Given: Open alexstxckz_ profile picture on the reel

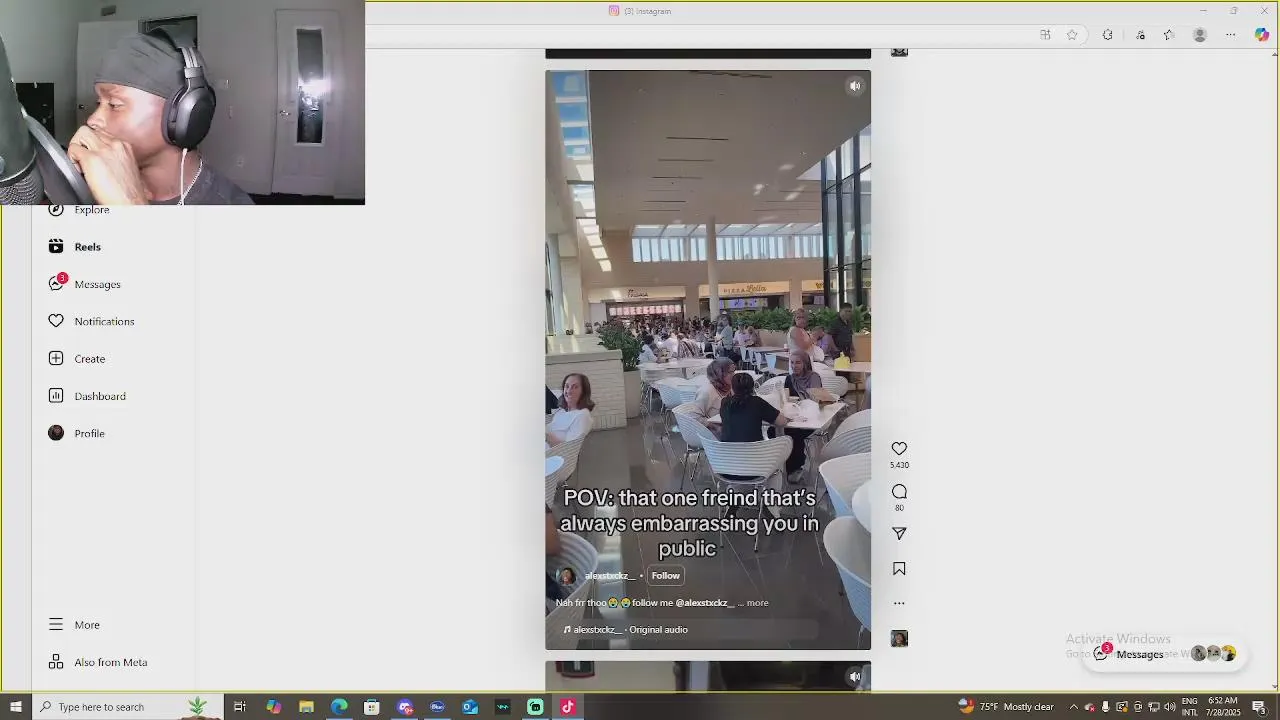Looking at the screenshot, I should 566,576.
